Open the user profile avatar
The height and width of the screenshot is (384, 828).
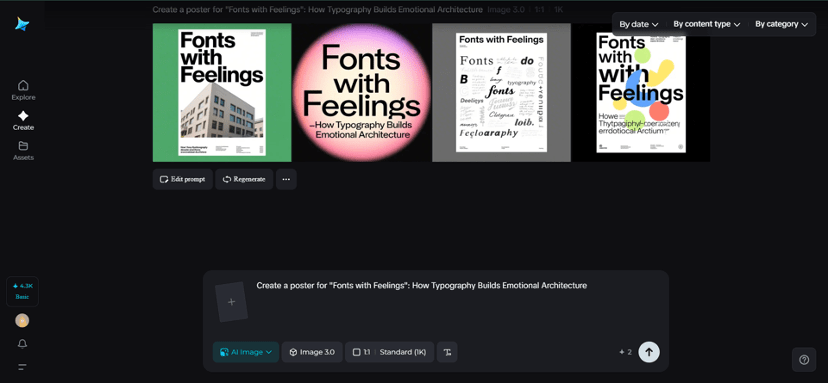(22, 320)
